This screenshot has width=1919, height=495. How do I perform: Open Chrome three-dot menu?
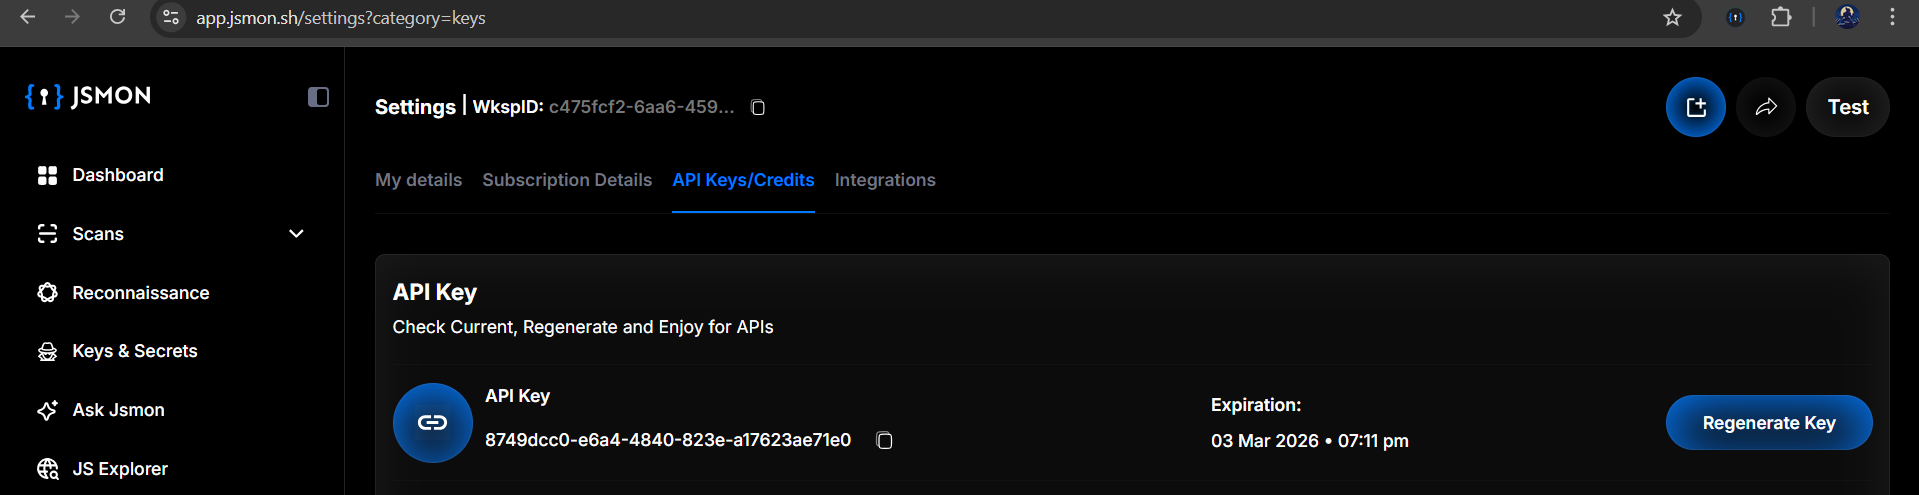point(1892,18)
